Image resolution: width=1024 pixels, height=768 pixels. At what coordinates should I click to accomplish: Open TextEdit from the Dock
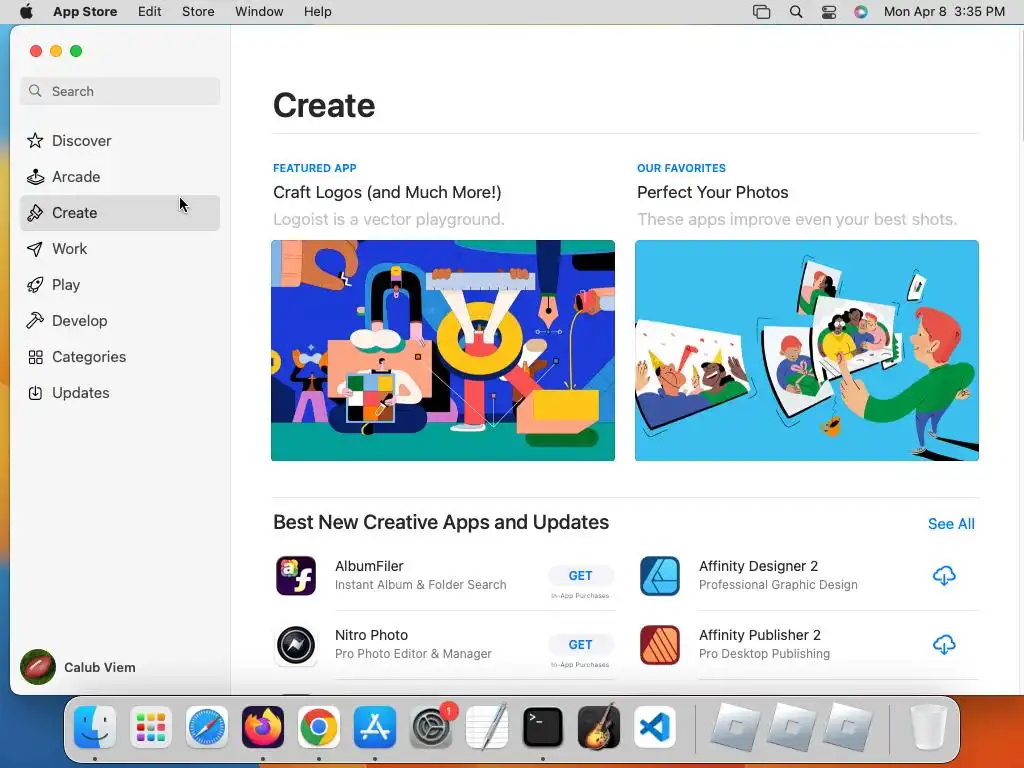pyautogui.click(x=487, y=727)
